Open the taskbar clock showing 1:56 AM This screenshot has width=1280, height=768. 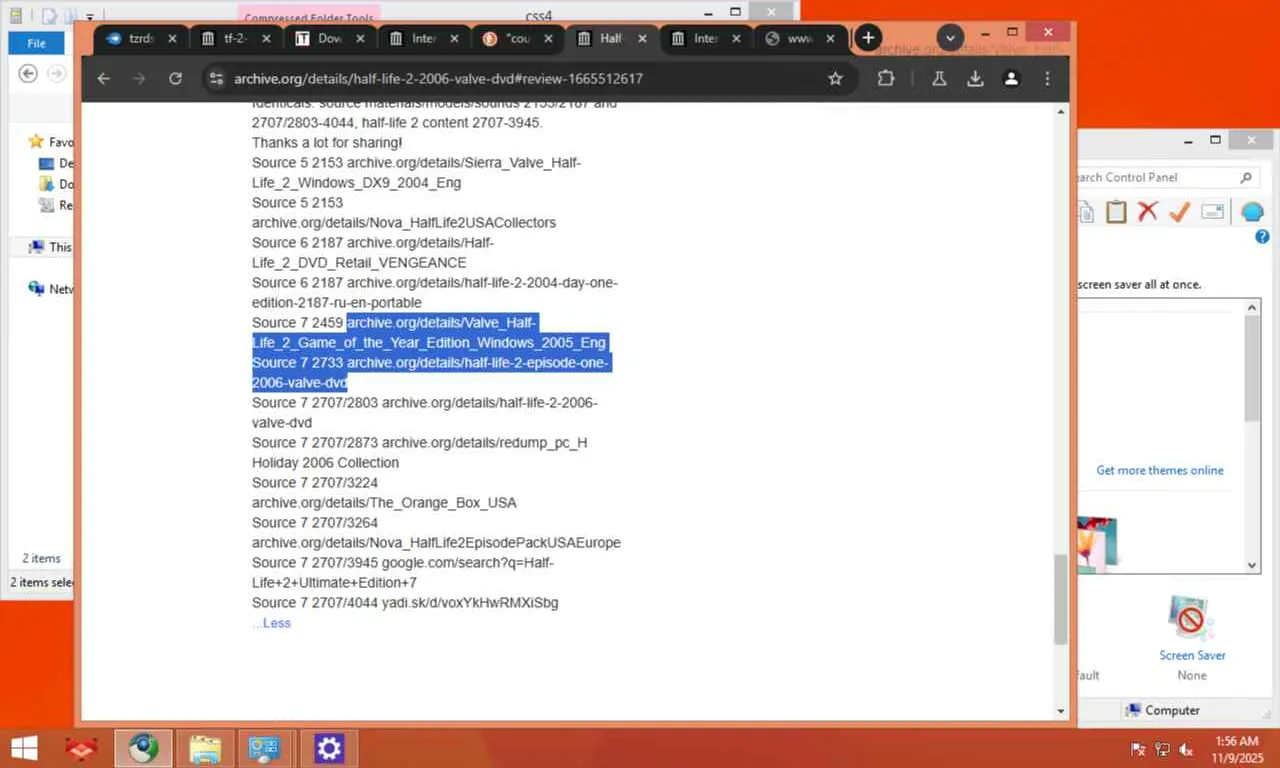[x=1236, y=748]
